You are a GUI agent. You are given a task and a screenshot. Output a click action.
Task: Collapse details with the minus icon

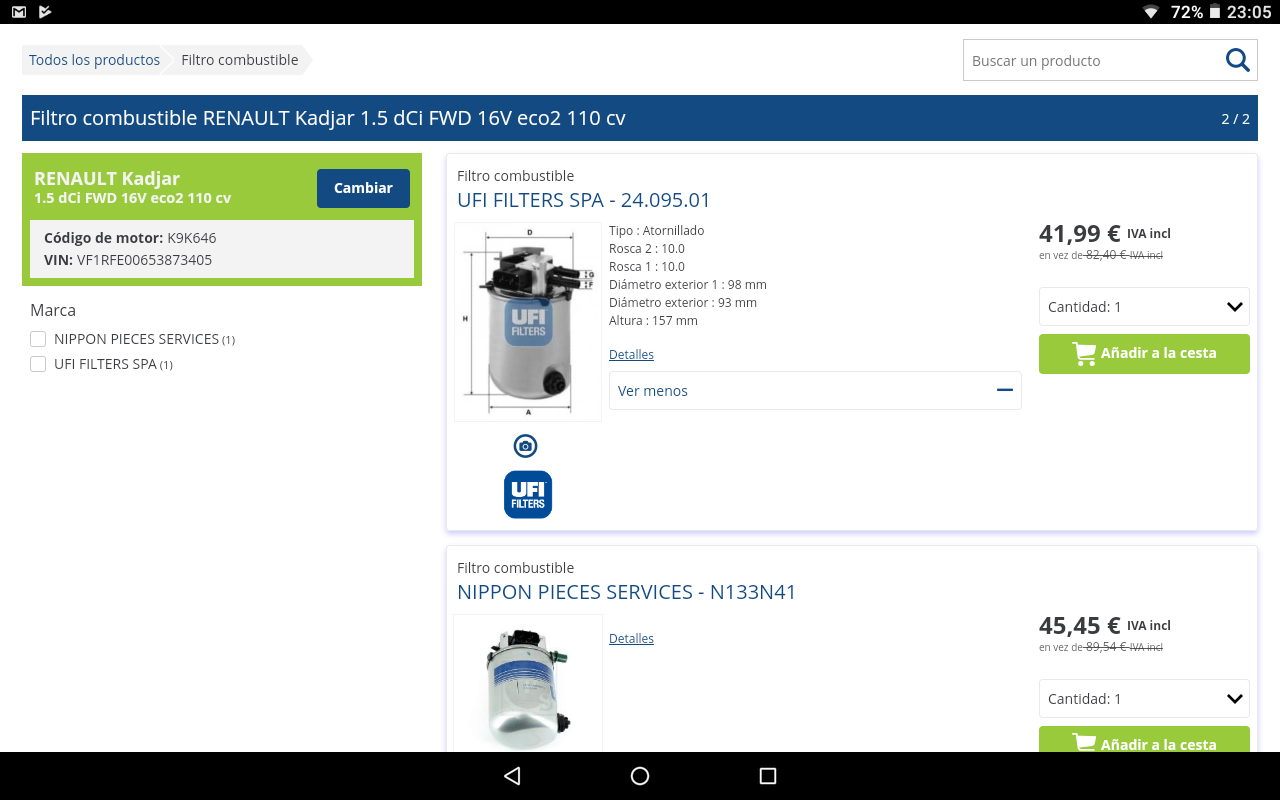pos(1005,390)
